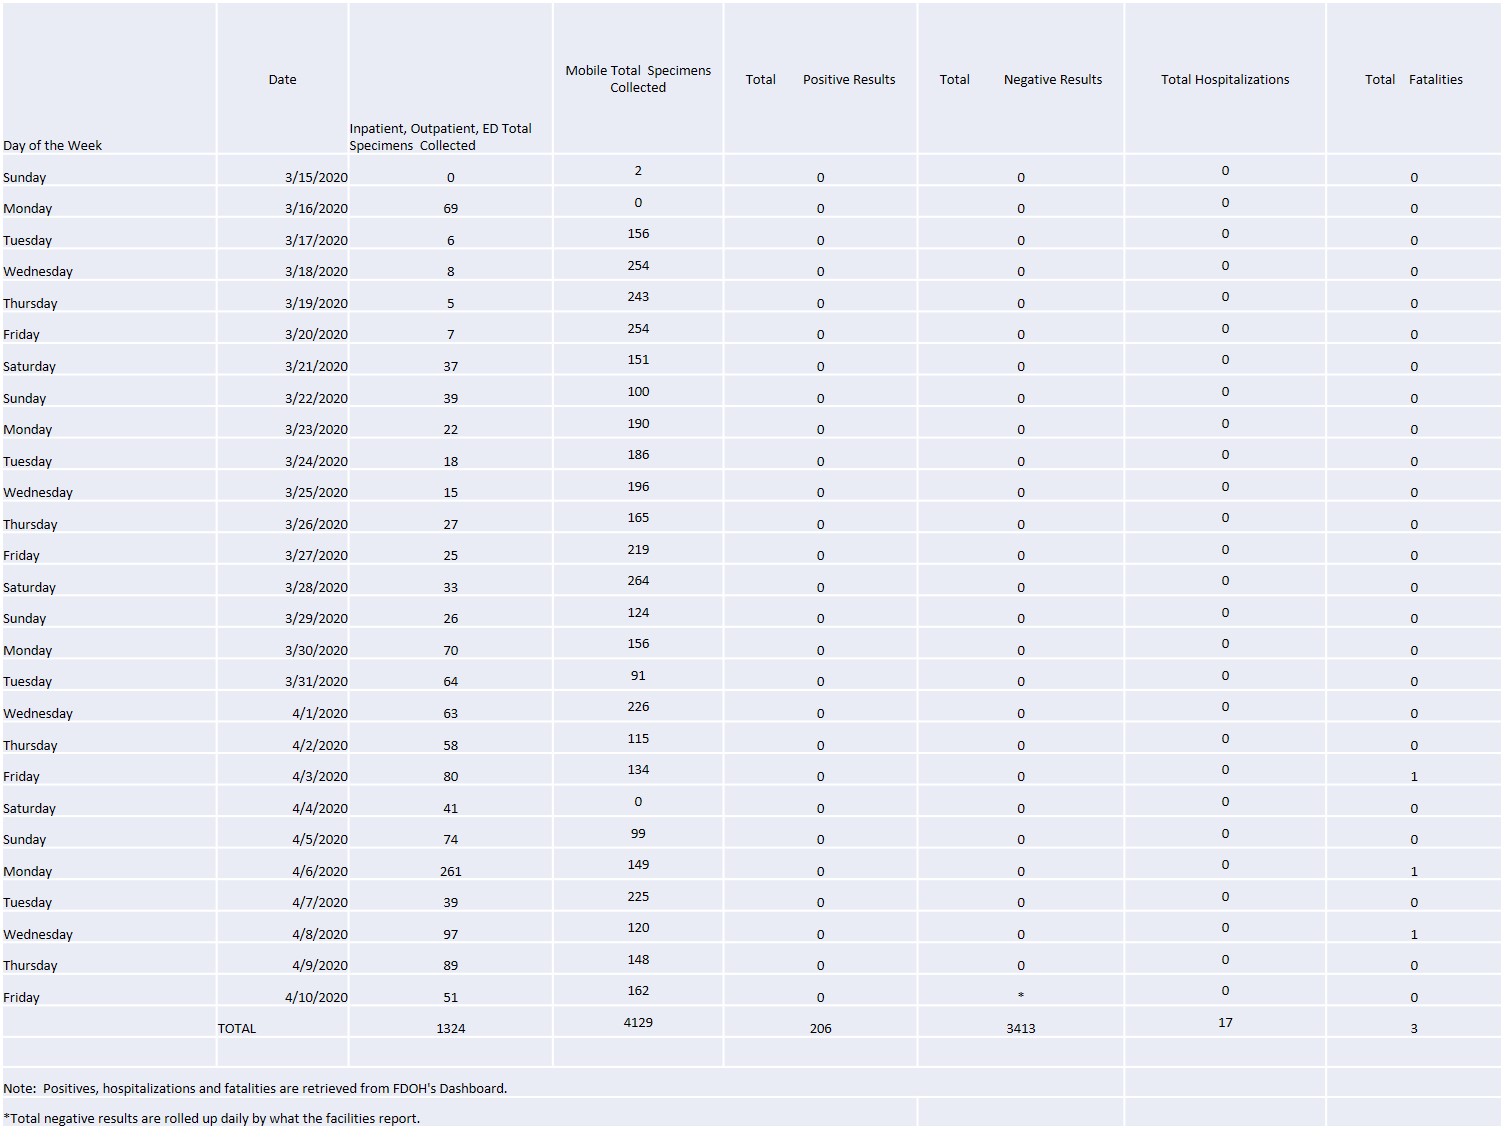Image resolution: width=1505 pixels, height=1137 pixels.
Task: Click the Total Positive Results header
Action: pyautogui.click(x=820, y=79)
